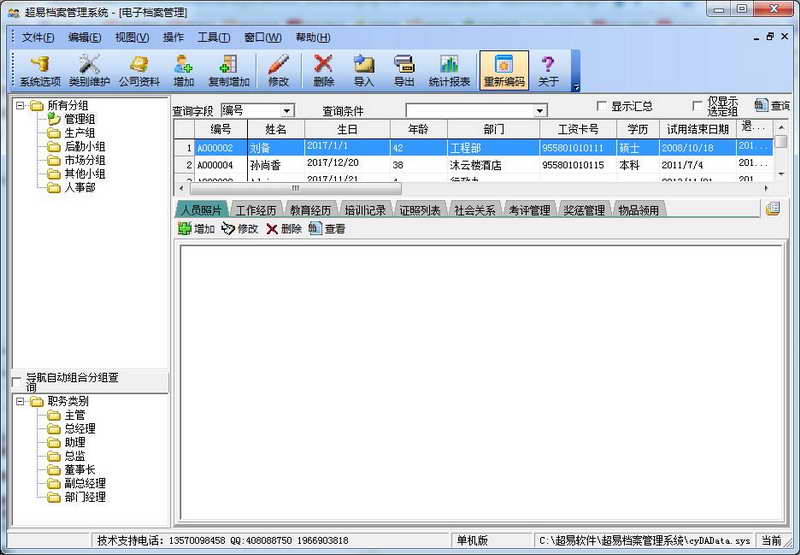Switch to the 物品领用 tab
The height and width of the screenshot is (555, 800).
(638, 210)
